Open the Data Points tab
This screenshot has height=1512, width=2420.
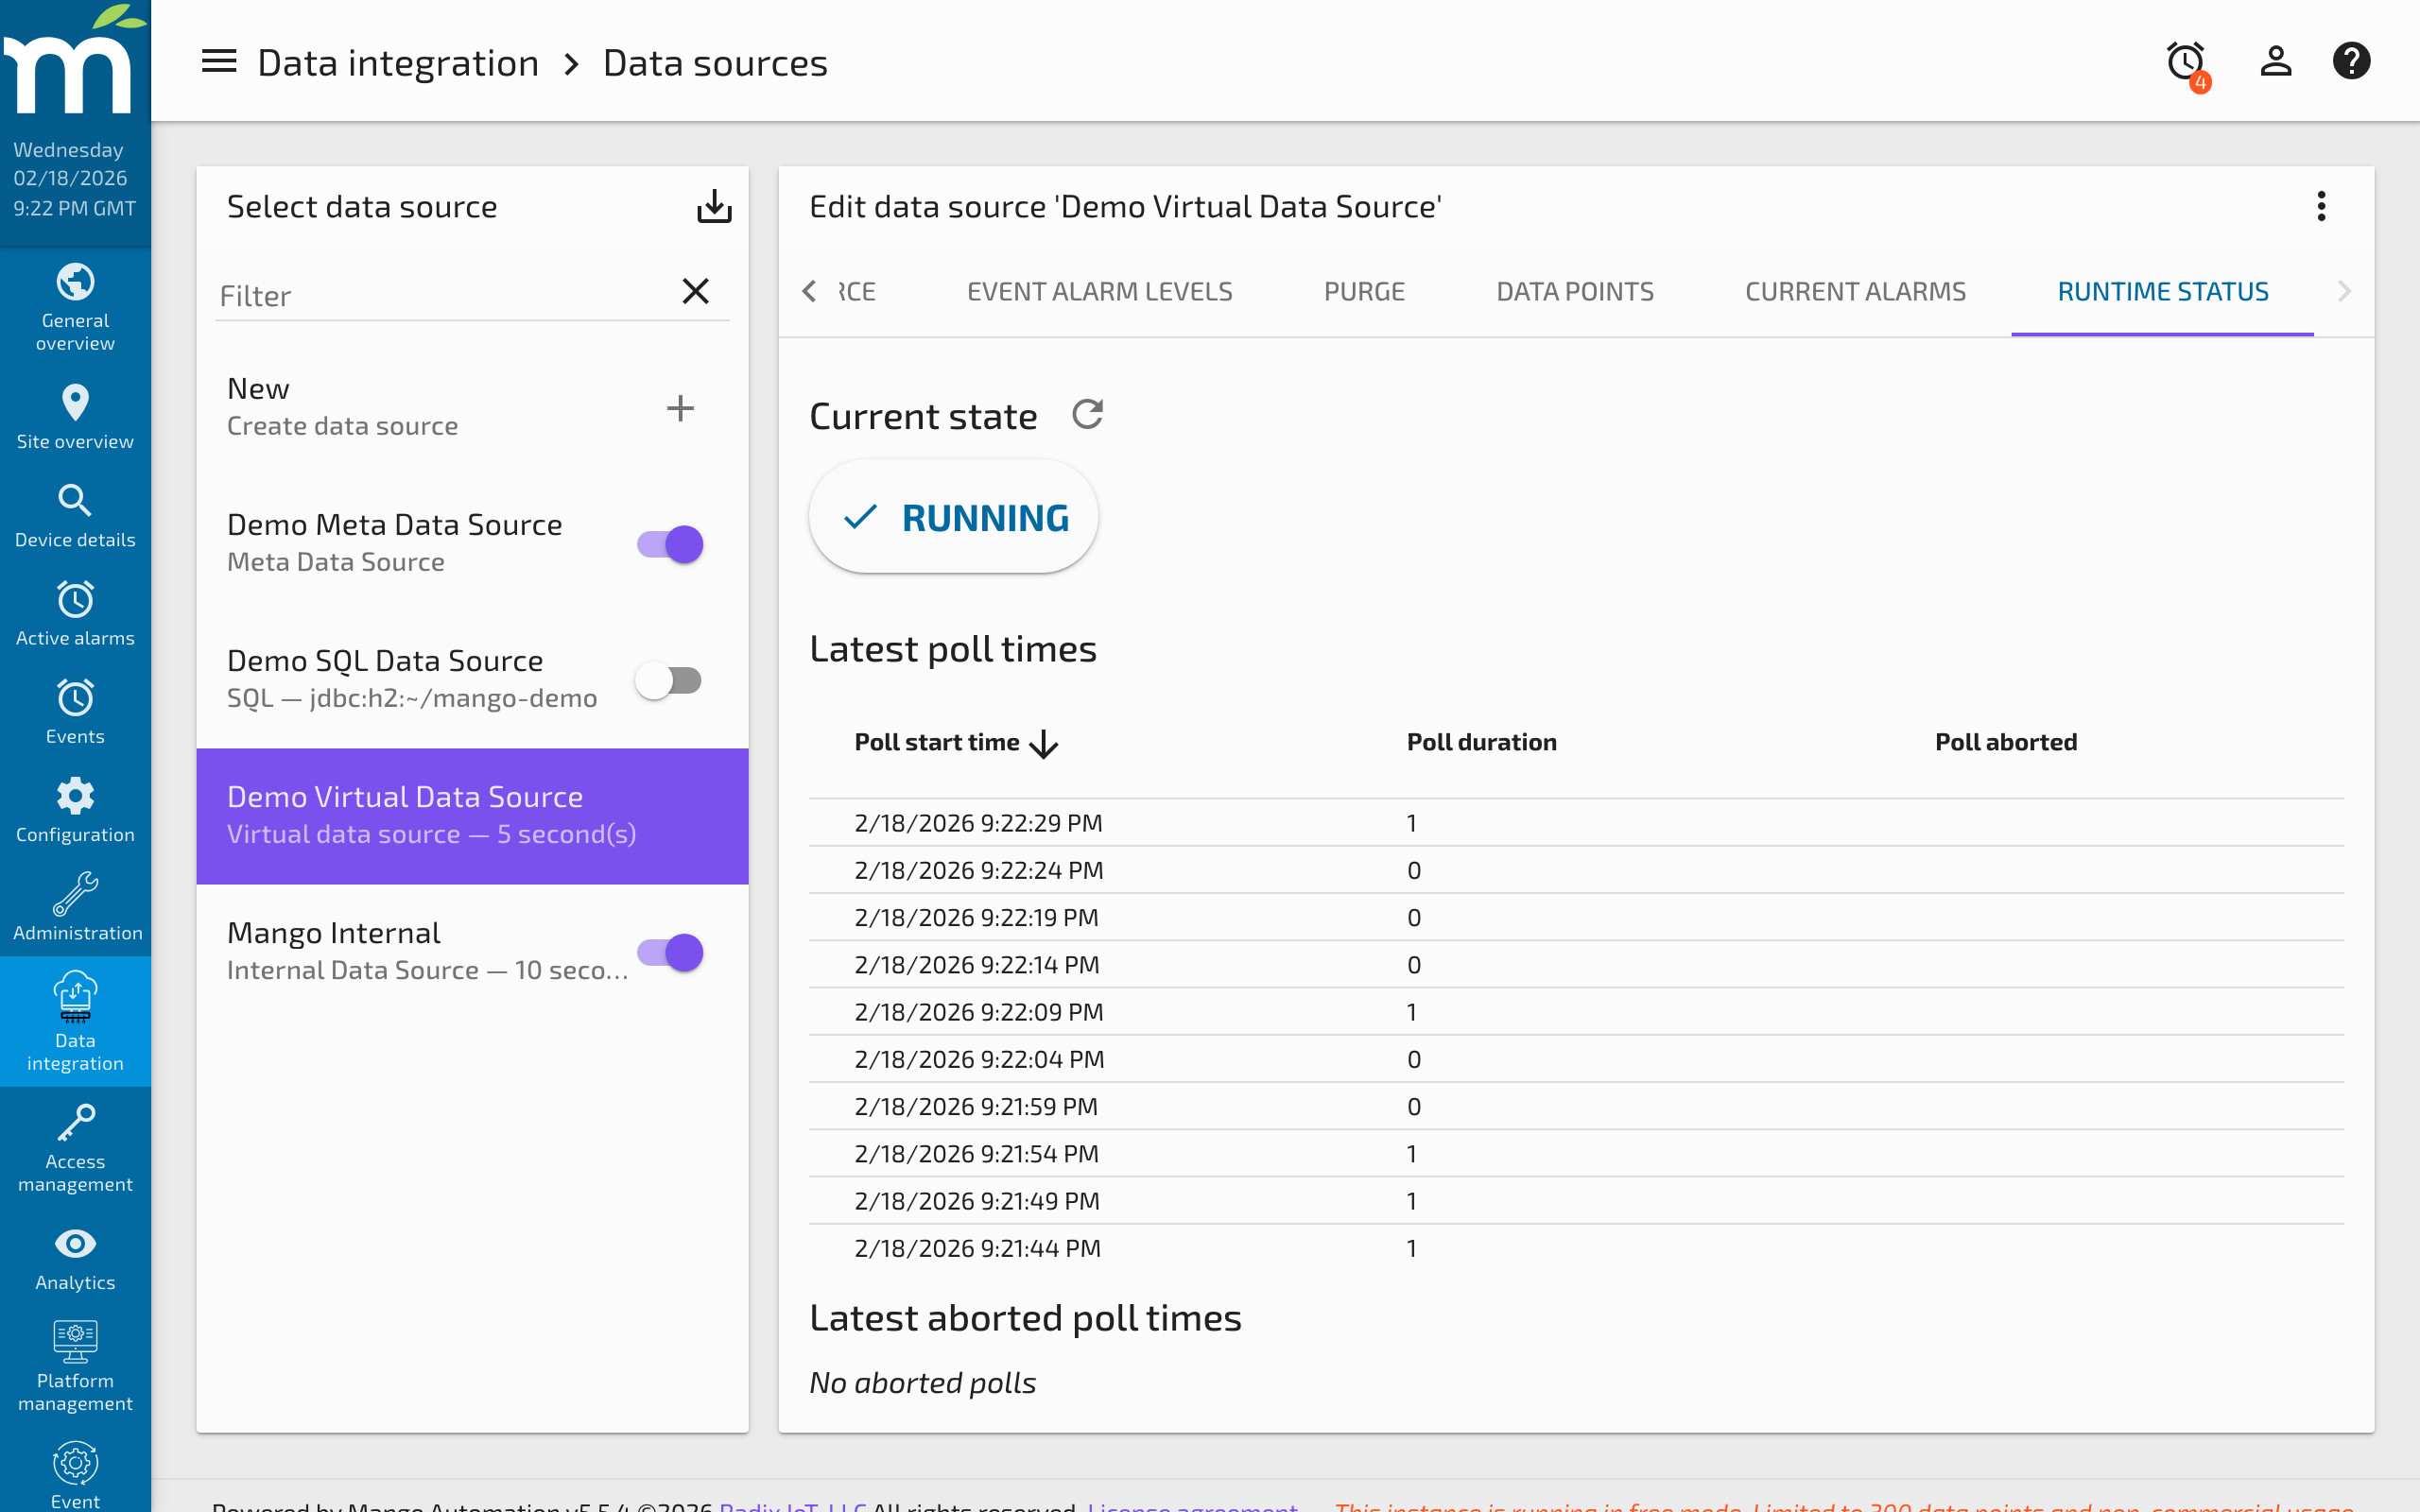point(1573,291)
